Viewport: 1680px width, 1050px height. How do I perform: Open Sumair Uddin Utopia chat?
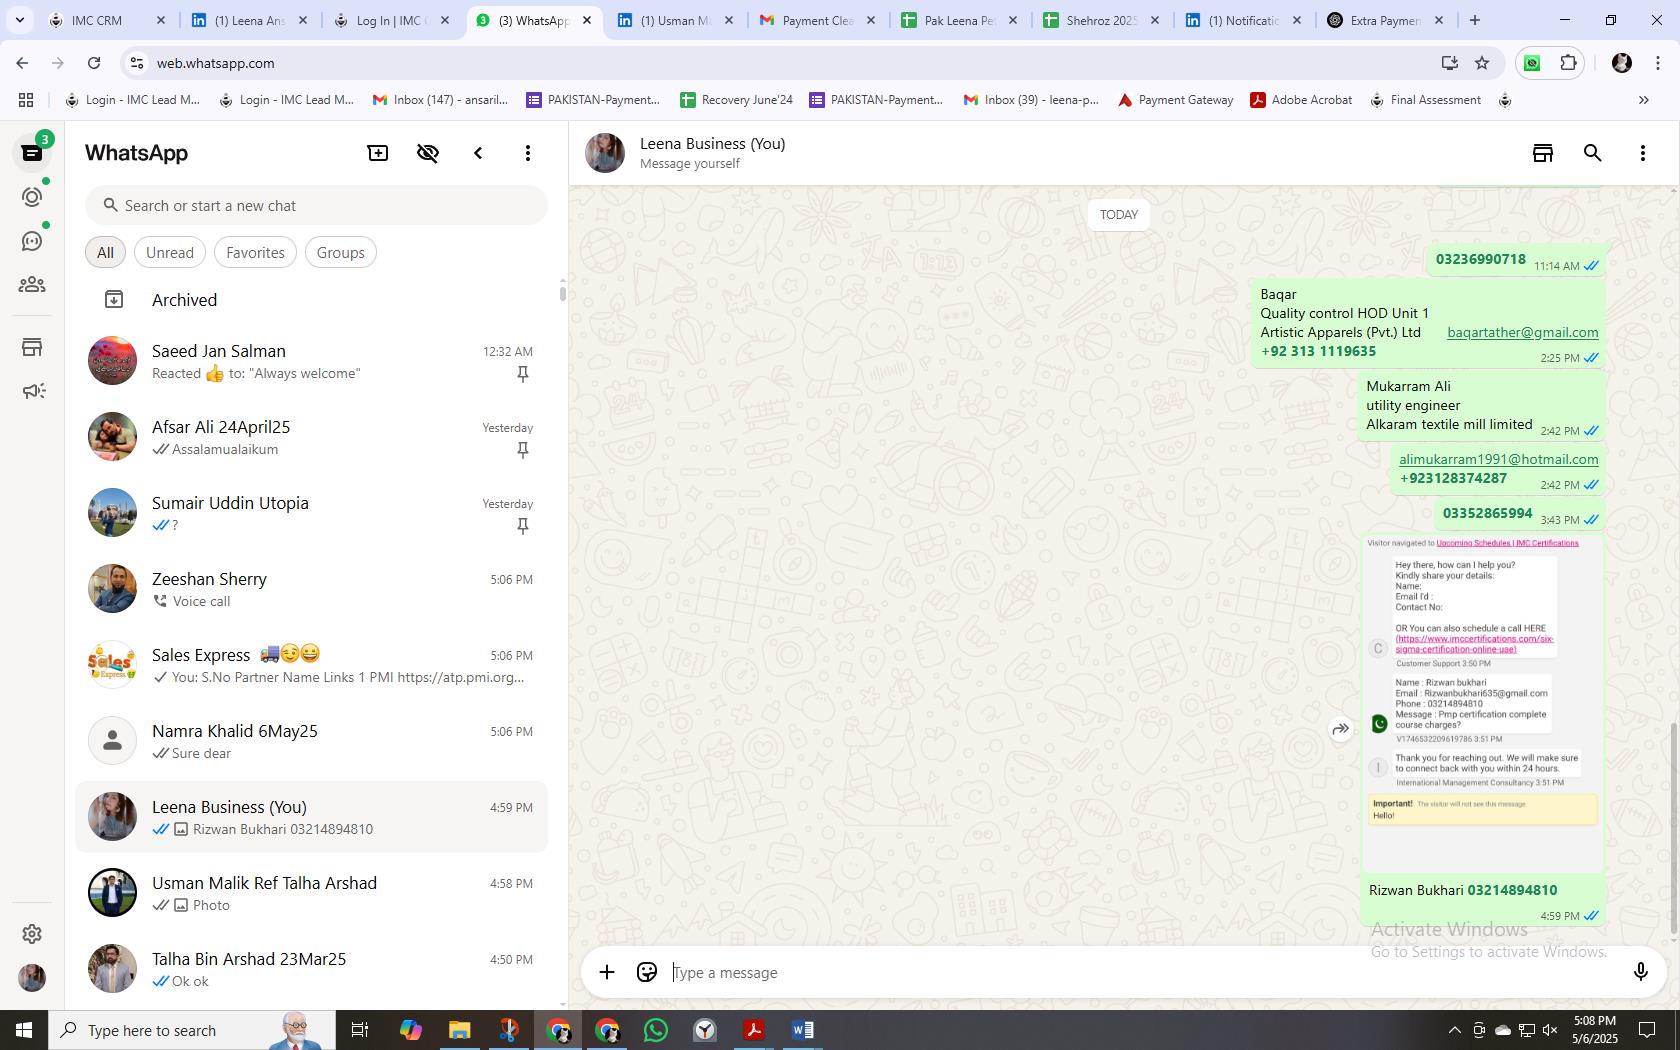312,513
